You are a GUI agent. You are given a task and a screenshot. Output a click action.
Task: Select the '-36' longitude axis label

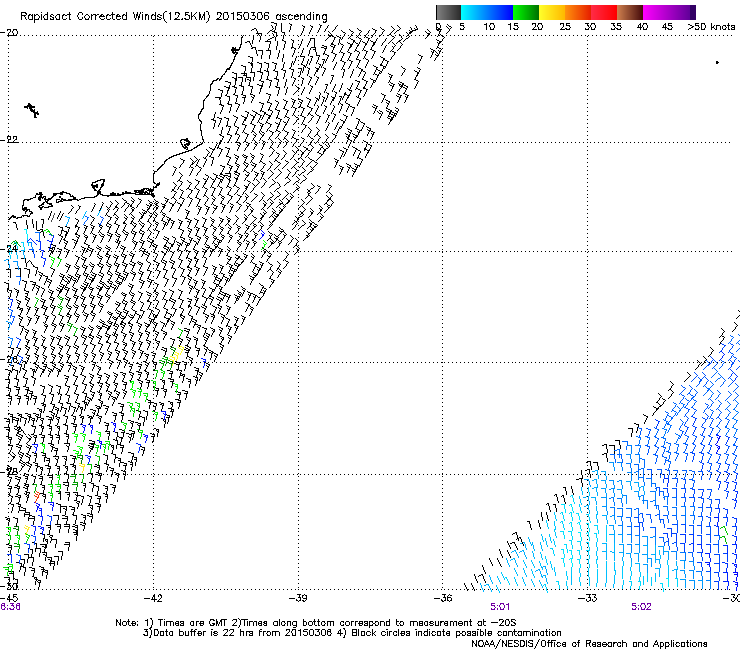click(x=443, y=598)
